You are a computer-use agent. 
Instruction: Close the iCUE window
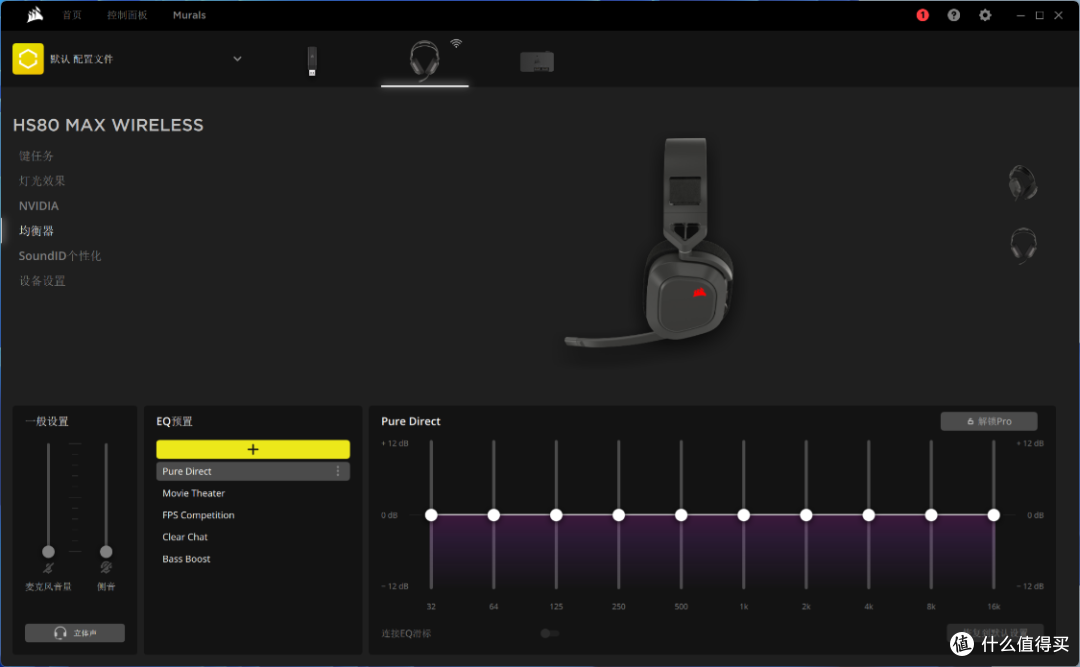pos(1059,15)
